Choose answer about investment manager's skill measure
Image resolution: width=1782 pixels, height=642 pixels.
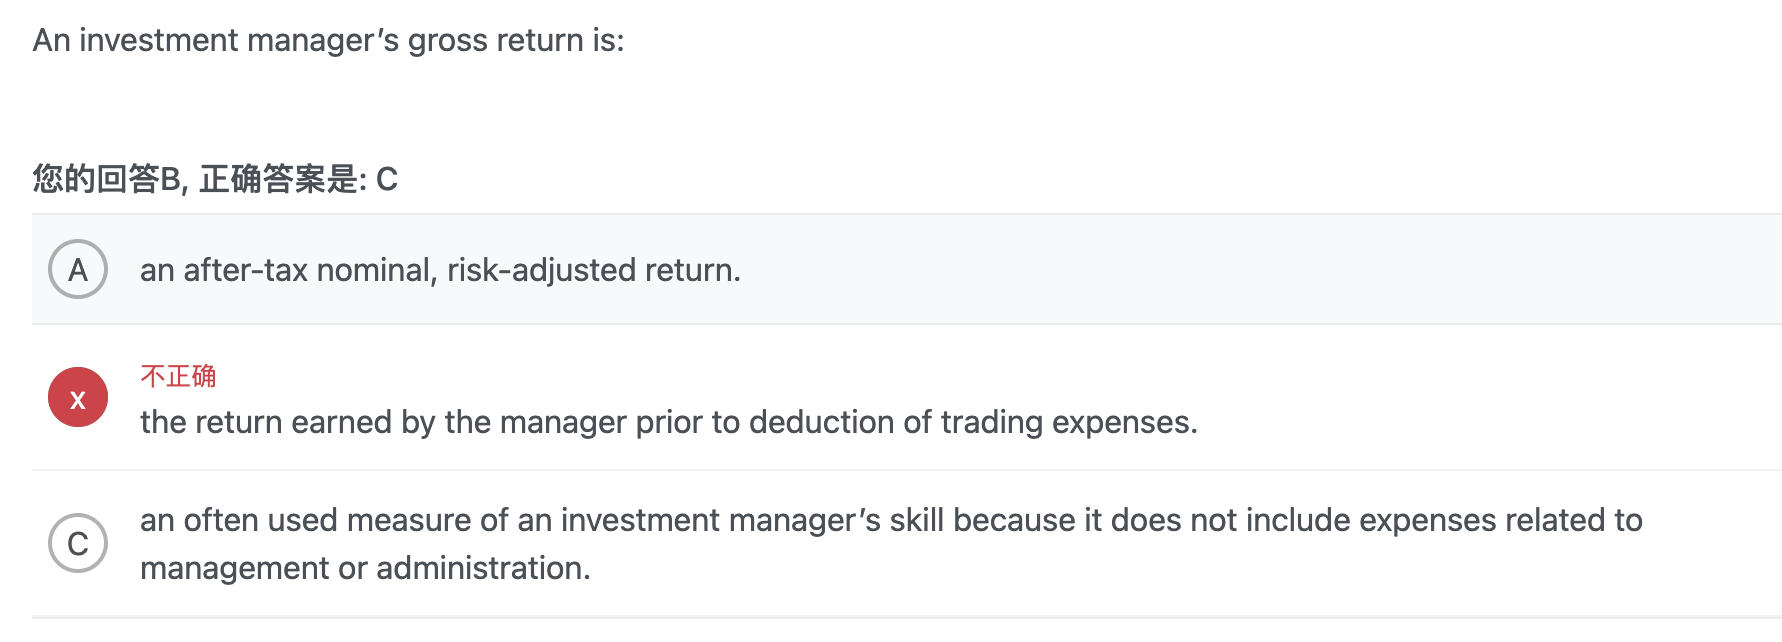[891, 543]
